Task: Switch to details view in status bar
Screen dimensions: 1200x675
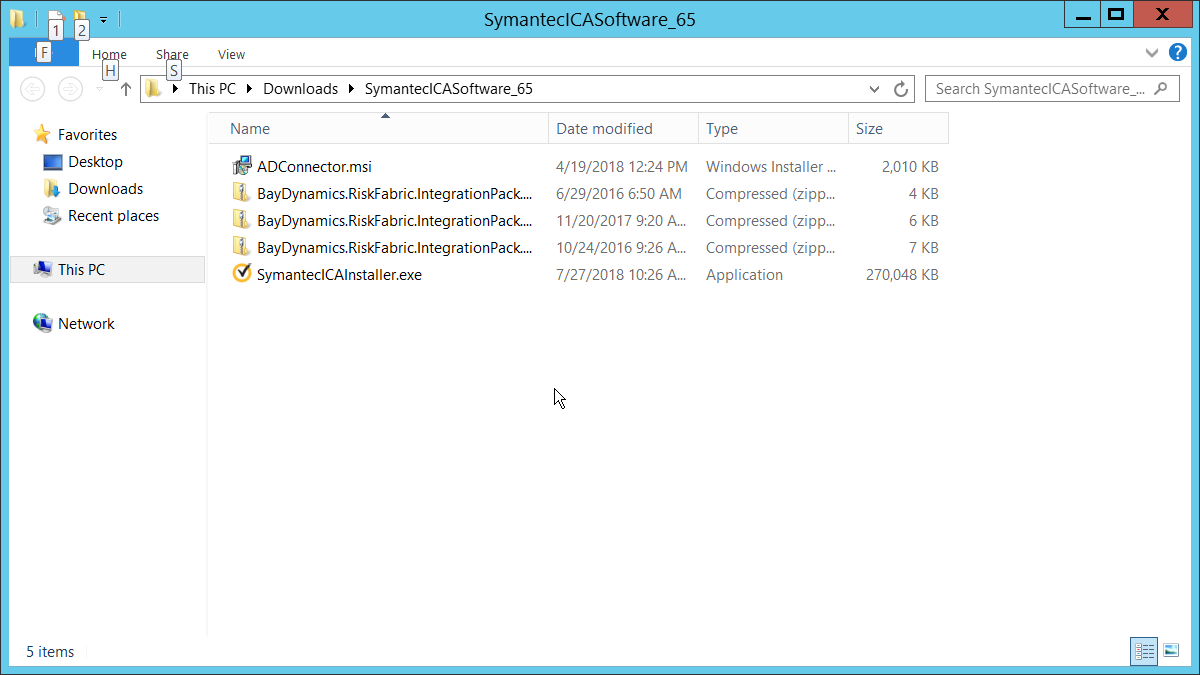Action: point(1144,651)
